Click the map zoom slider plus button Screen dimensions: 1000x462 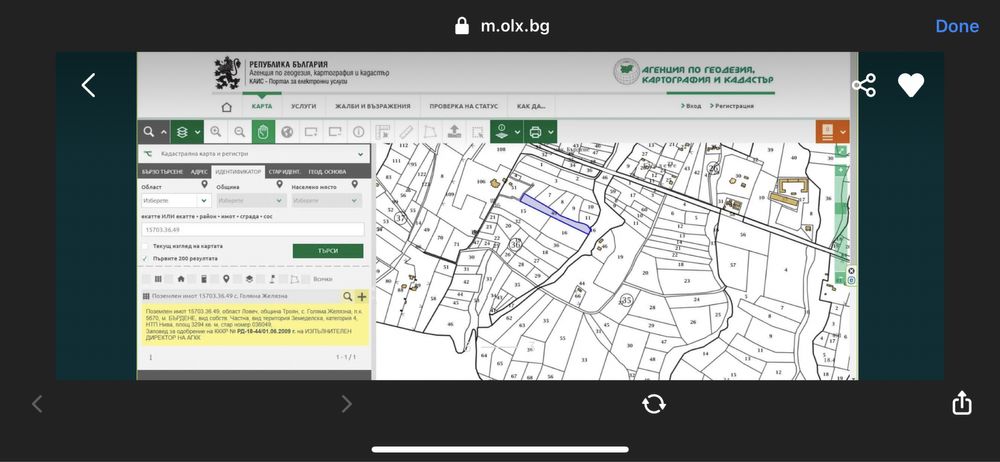coord(842,170)
